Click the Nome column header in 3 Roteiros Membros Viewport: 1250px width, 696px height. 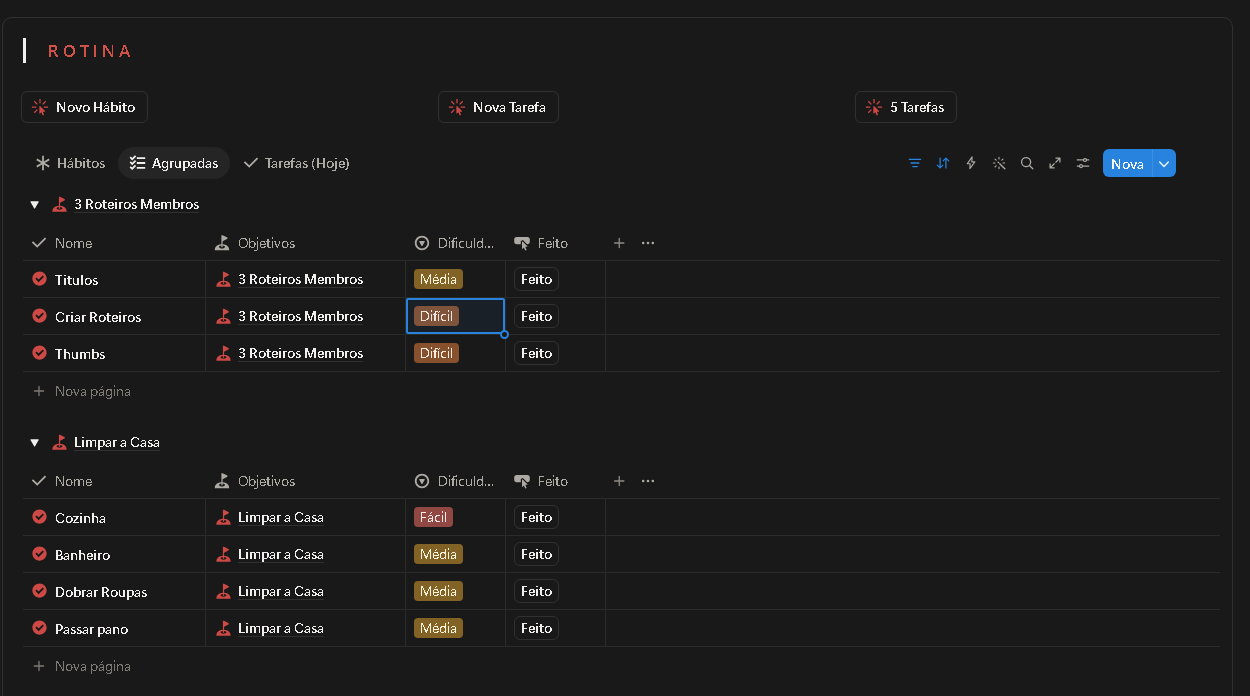click(x=62, y=243)
